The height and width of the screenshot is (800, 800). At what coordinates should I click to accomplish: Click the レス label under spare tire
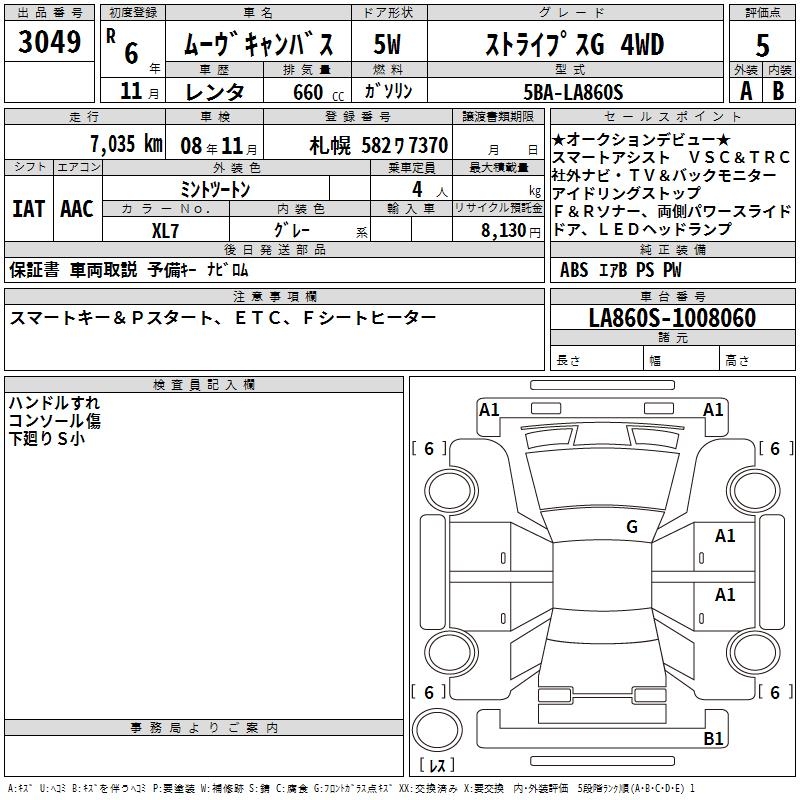coord(436,766)
